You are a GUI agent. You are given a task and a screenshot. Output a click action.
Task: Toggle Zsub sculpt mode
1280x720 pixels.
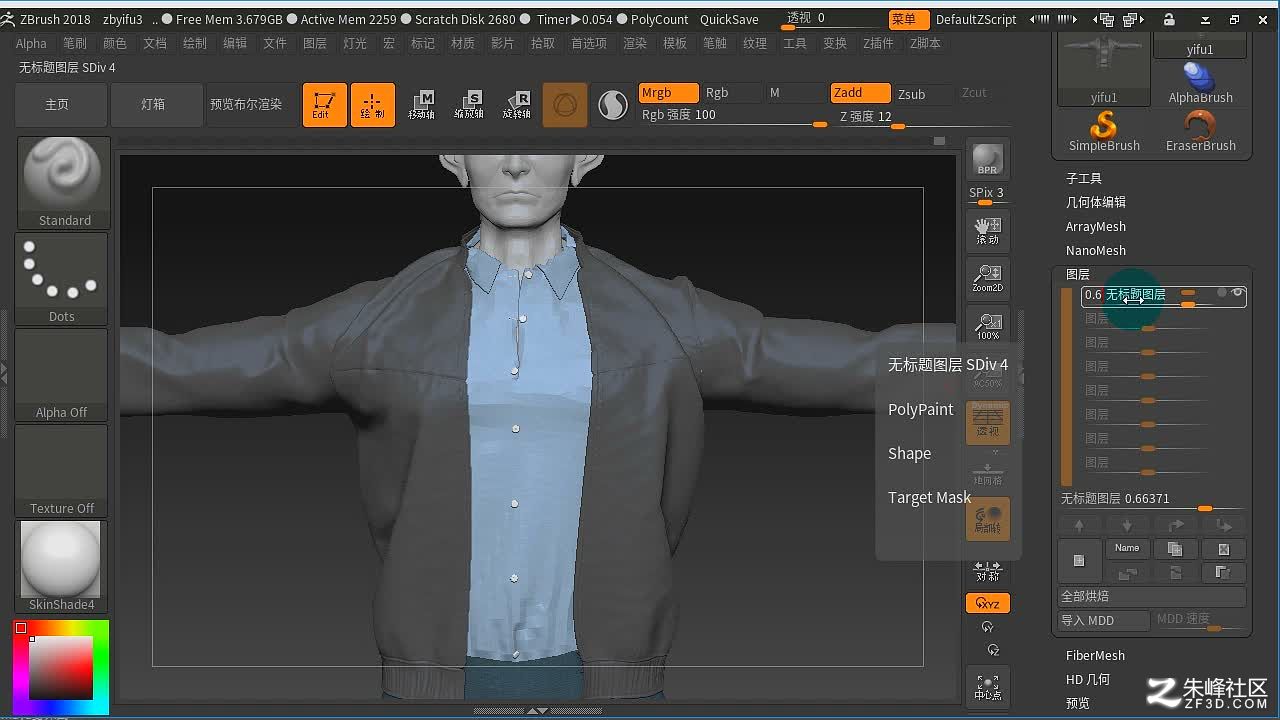pyautogui.click(x=924, y=94)
